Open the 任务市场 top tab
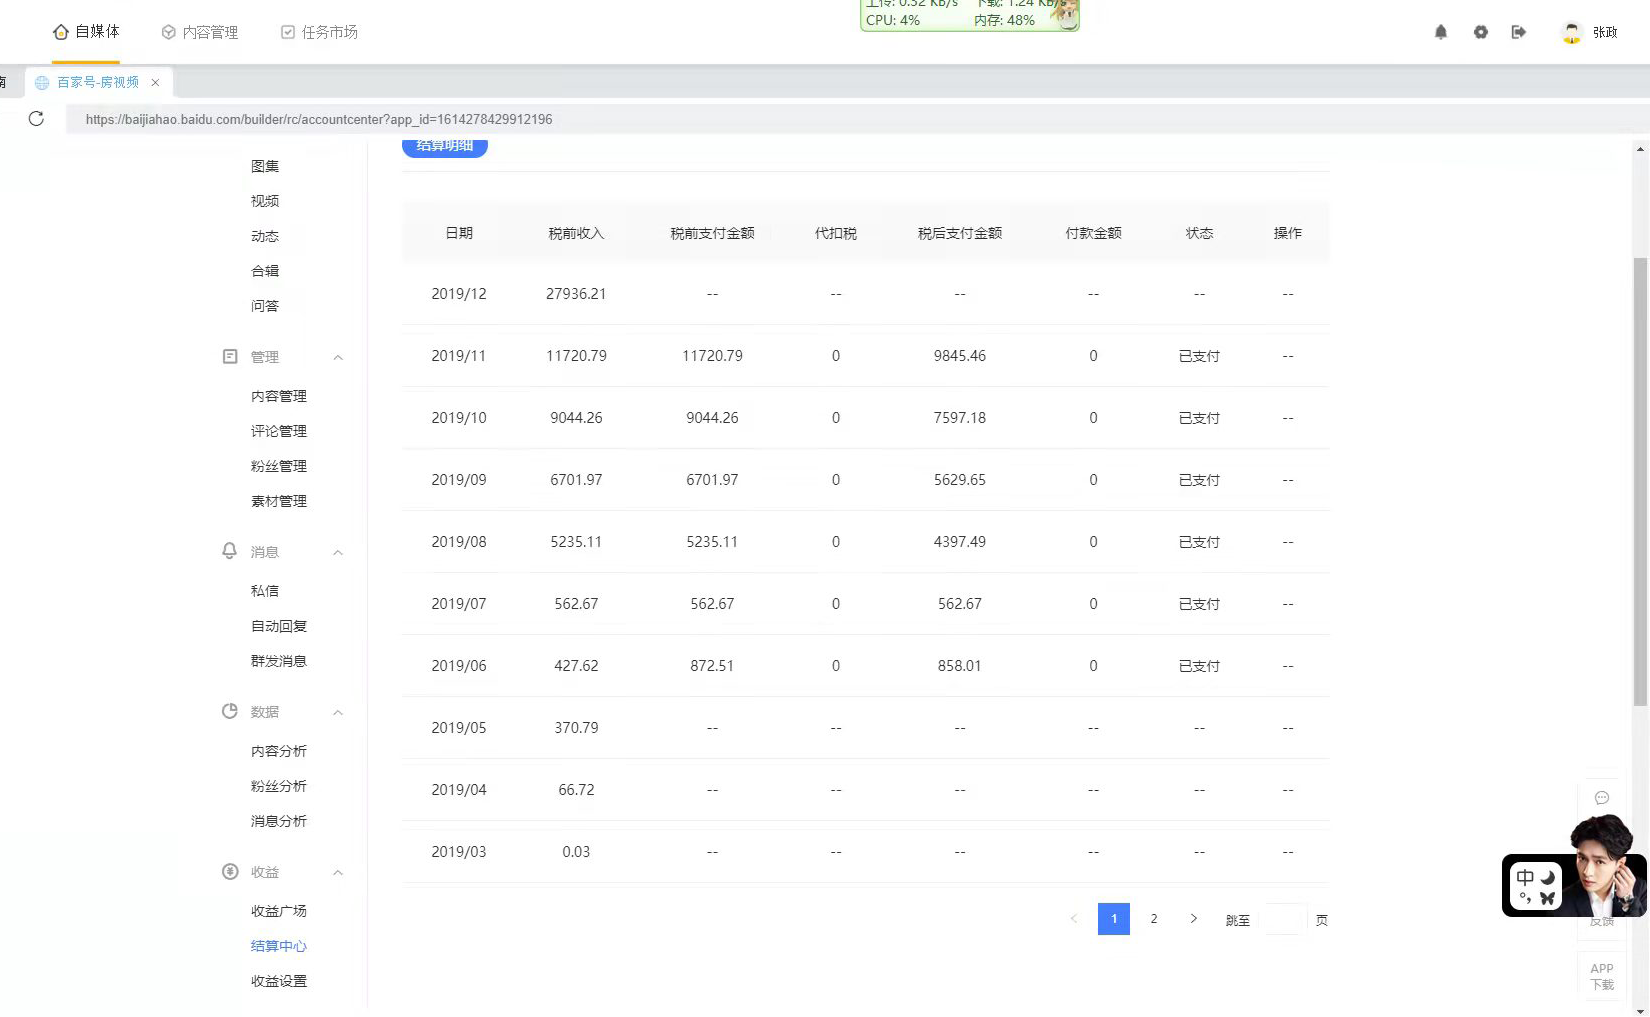Screen dimensions: 1650x1017 point(319,32)
